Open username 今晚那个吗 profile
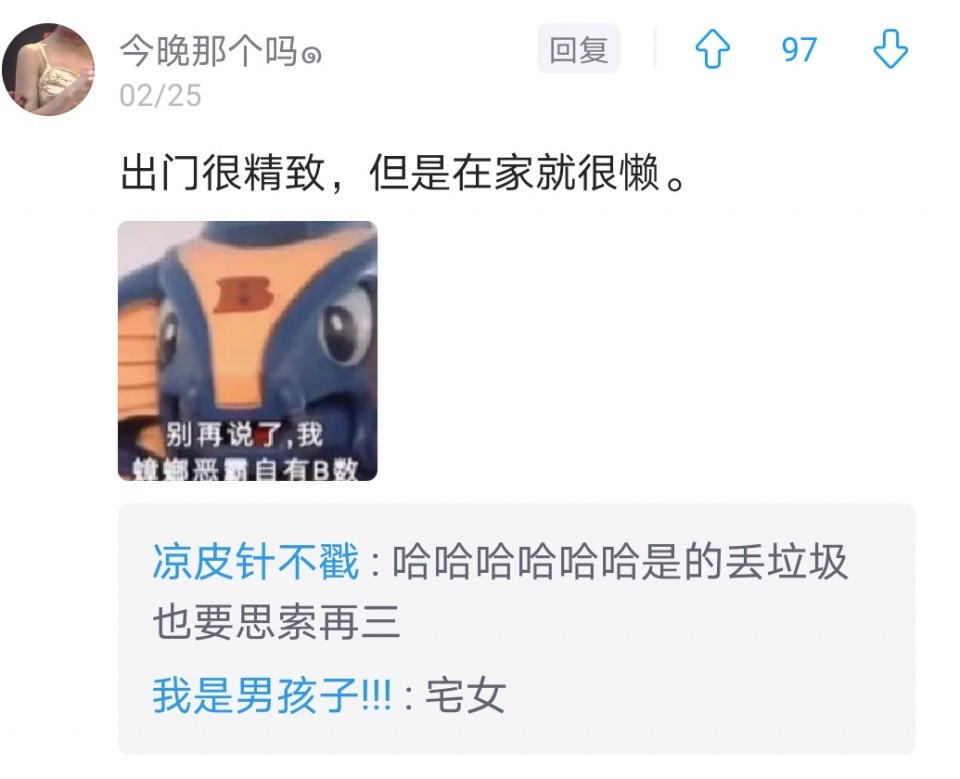960x779 pixels. [208, 50]
